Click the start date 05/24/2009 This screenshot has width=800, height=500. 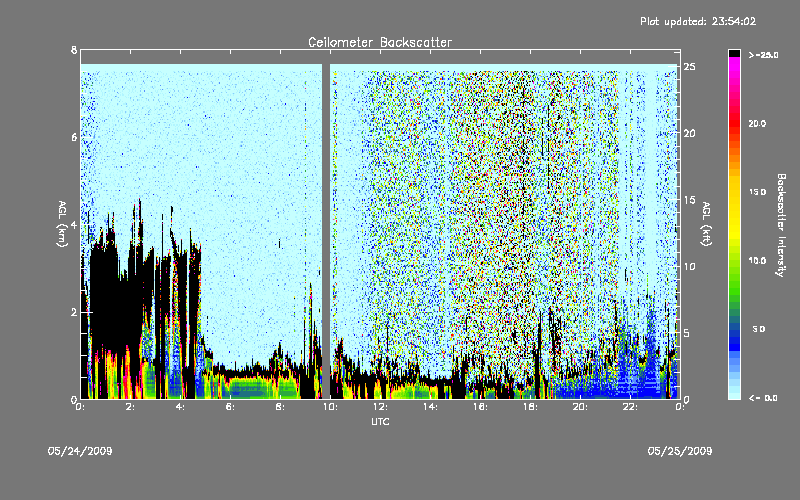[80, 451]
